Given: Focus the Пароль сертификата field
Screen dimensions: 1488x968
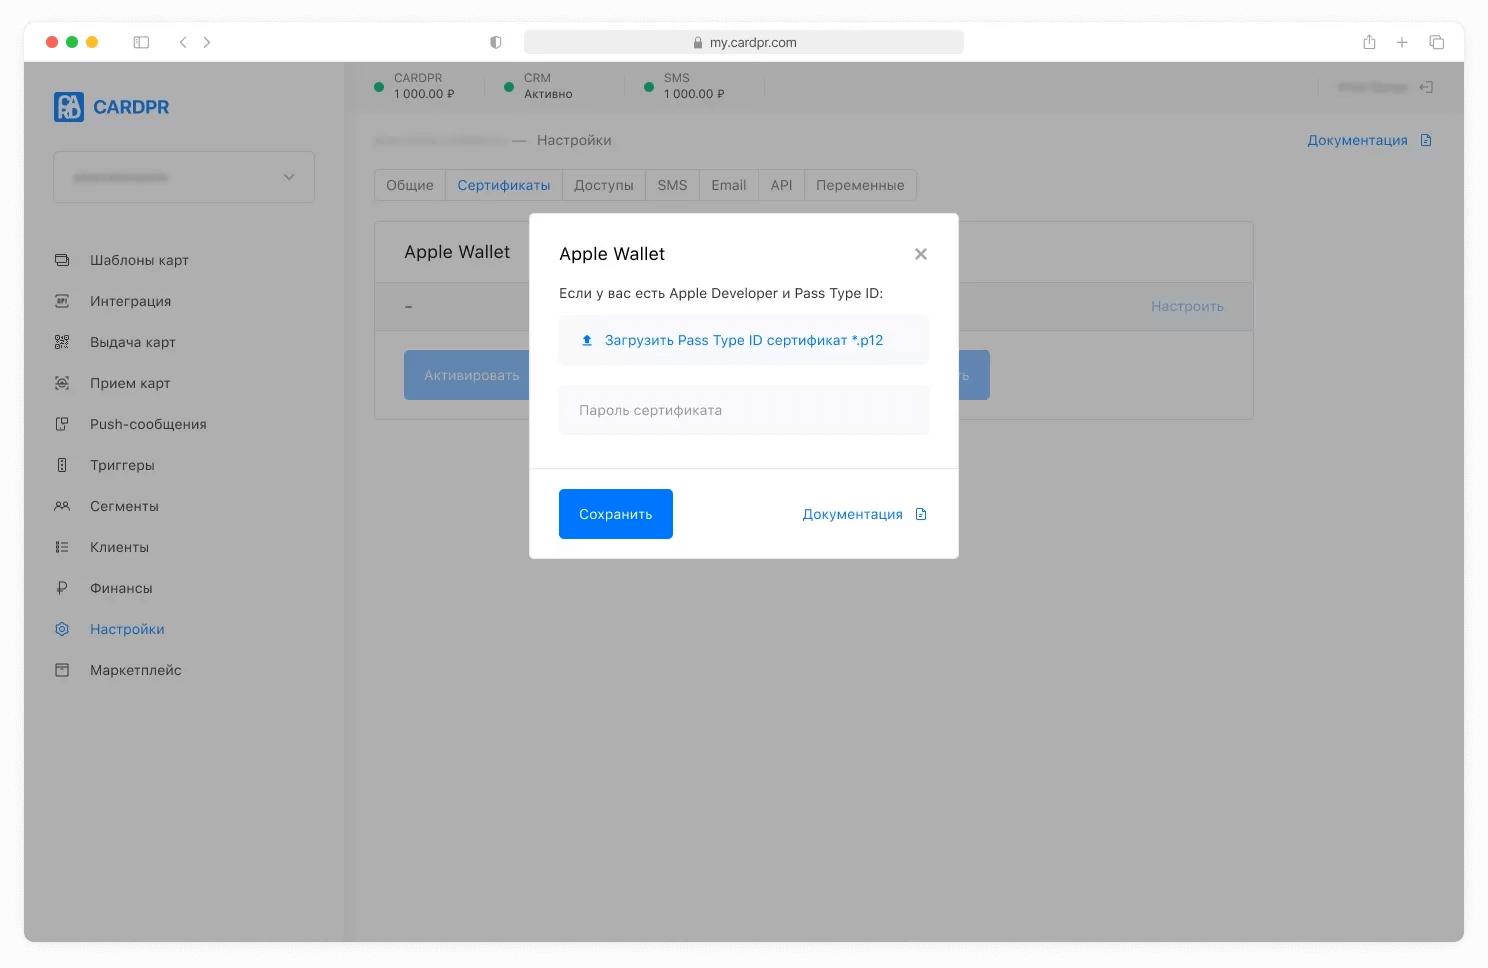Looking at the screenshot, I should (x=744, y=410).
